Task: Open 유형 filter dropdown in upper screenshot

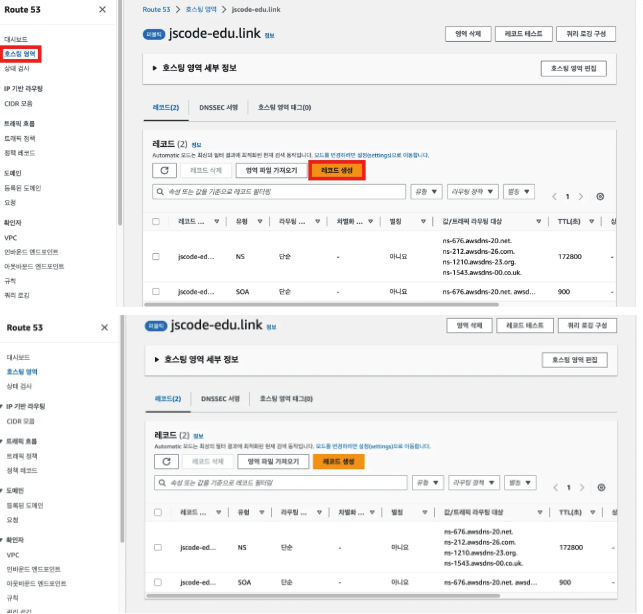Action: tap(426, 192)
